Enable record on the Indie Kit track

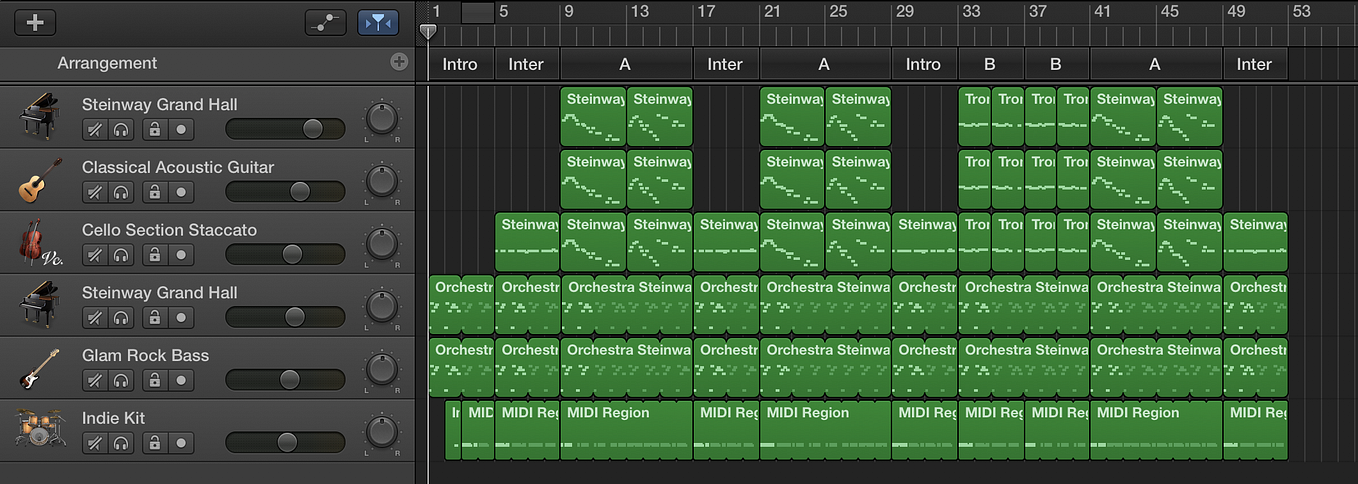181,442
